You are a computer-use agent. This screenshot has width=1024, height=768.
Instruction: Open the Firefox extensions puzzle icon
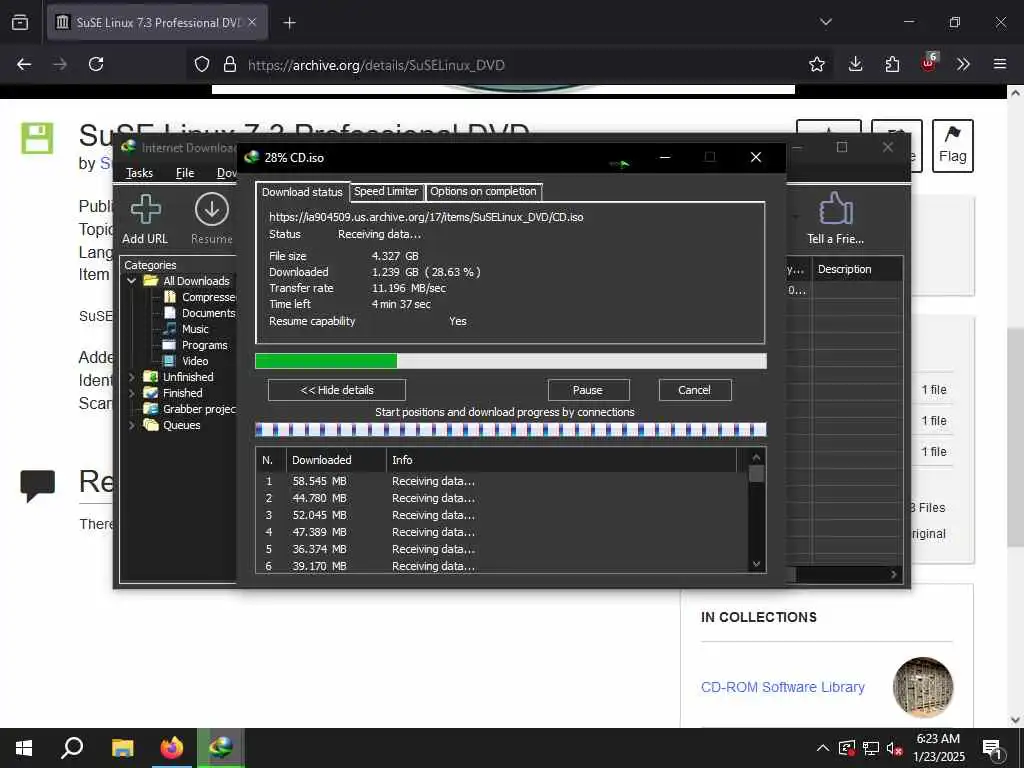coord(892,64)
